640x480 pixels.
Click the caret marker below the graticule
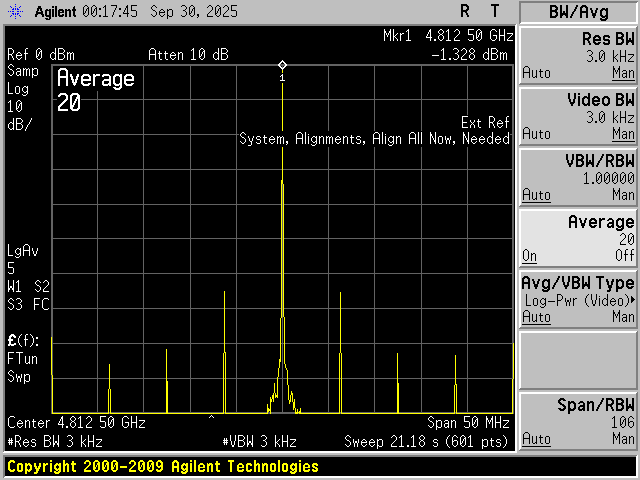(211, 418)
